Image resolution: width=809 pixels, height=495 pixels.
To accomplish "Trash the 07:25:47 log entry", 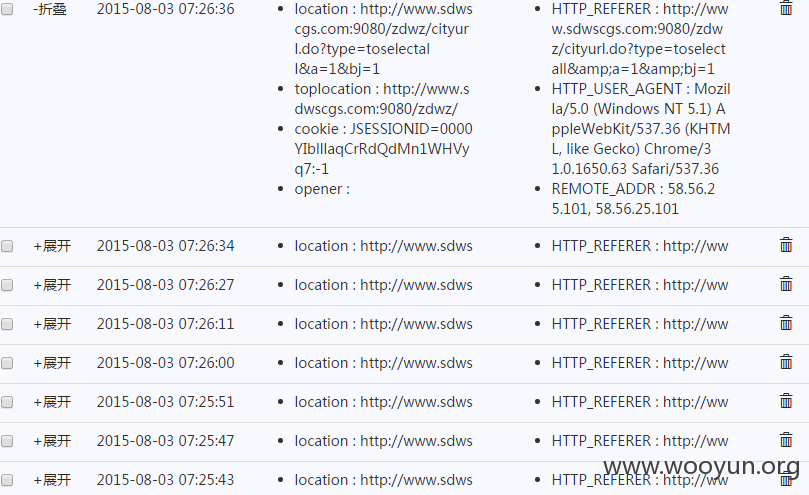I will click(x=786, y=440).
